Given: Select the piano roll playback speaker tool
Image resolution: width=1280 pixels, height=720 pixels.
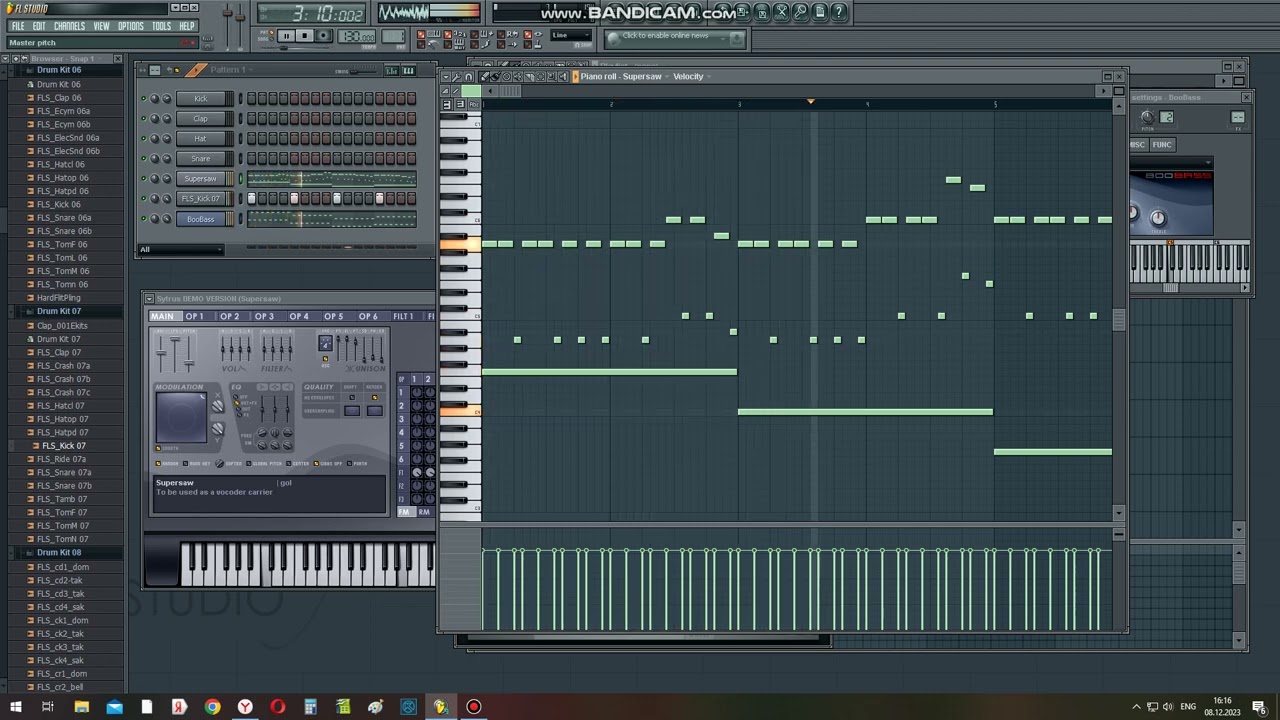Looking at the screenshot, I should (x=563, y=77).
